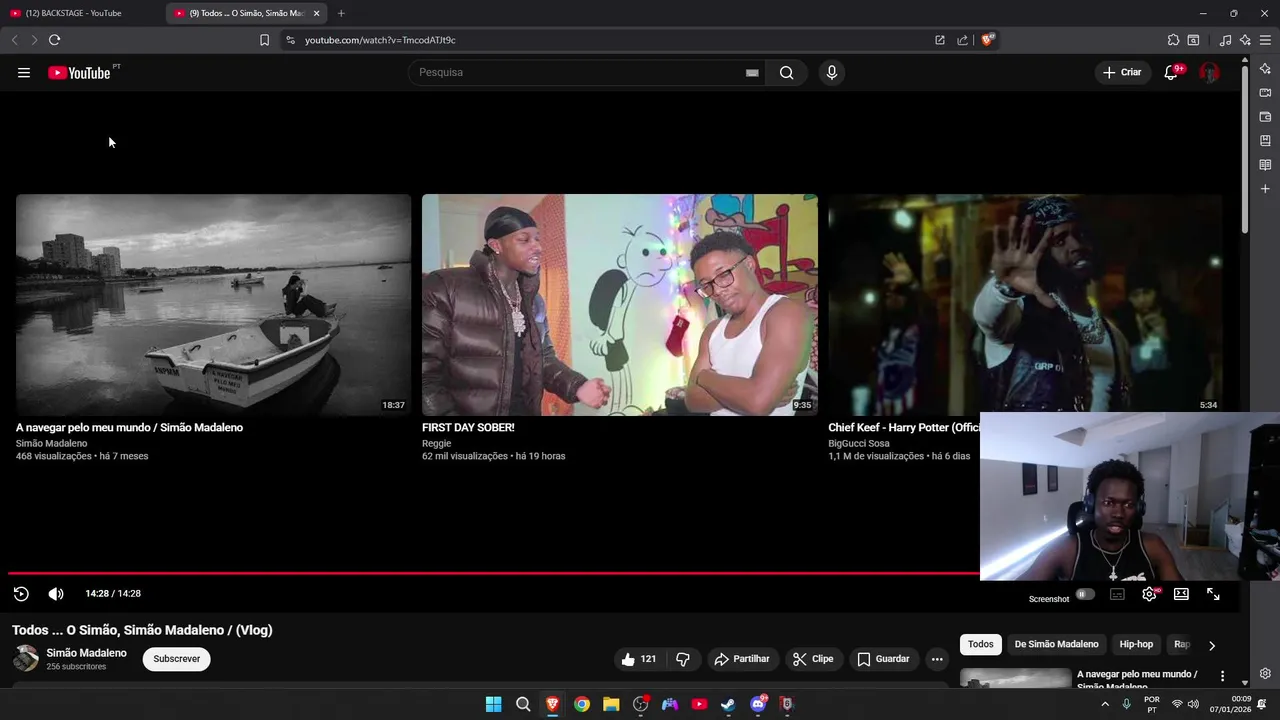Open Brave Wallet in sidebar
1280x720 pixels.
coord(1265,117)
